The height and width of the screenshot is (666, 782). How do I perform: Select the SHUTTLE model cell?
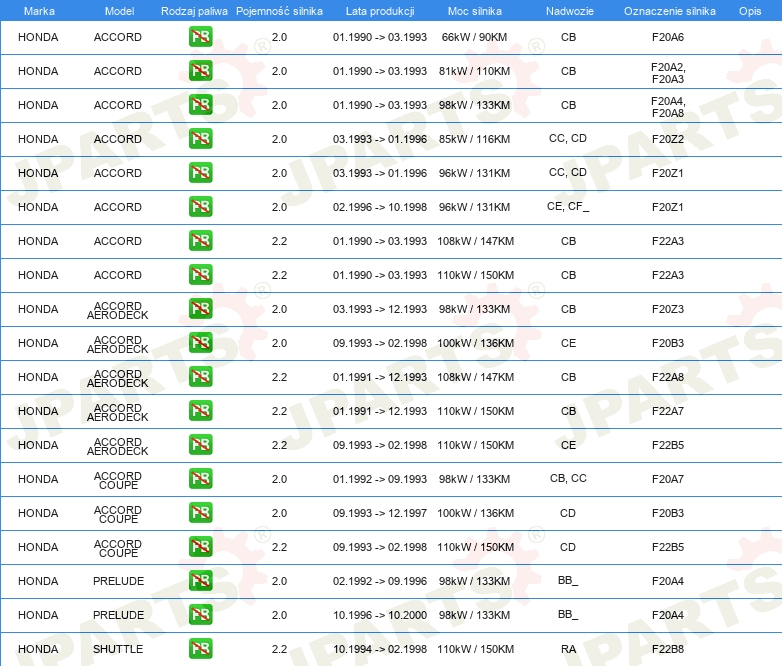coord(118,649)
